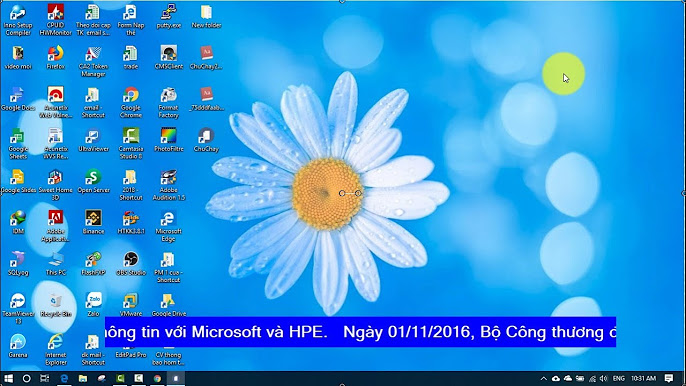Screen dimensions: 686x386
Task: Select the HTKK3.8.1 desktop icon
Action: click(x=130, y=222)
